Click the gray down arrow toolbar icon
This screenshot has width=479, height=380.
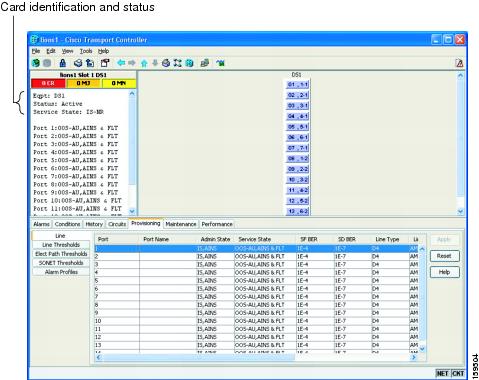pos(155,63)
